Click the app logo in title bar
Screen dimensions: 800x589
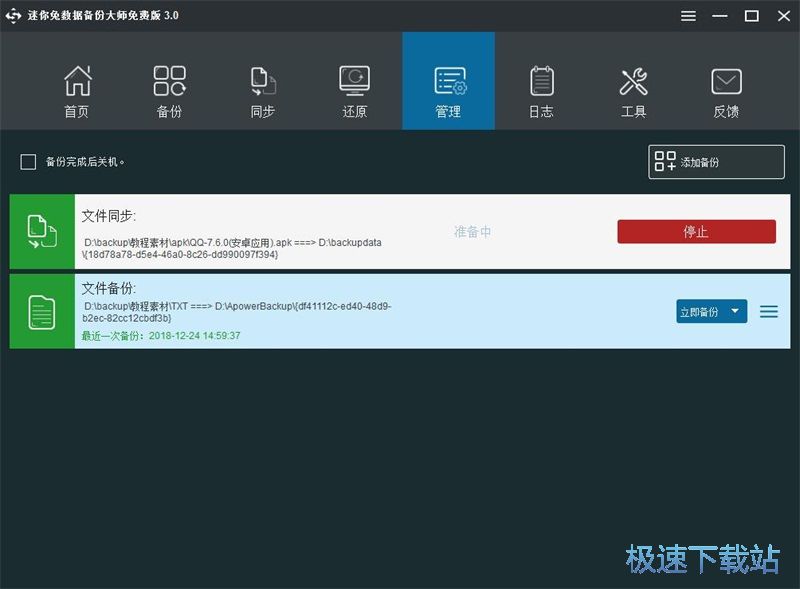(13, 15)
